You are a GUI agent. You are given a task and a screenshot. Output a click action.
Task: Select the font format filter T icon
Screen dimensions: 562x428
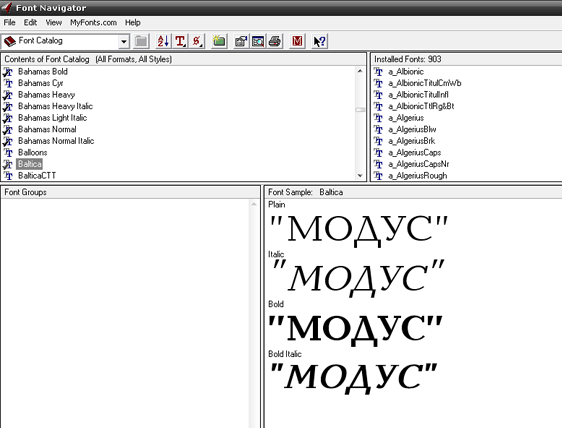[180, 41]
